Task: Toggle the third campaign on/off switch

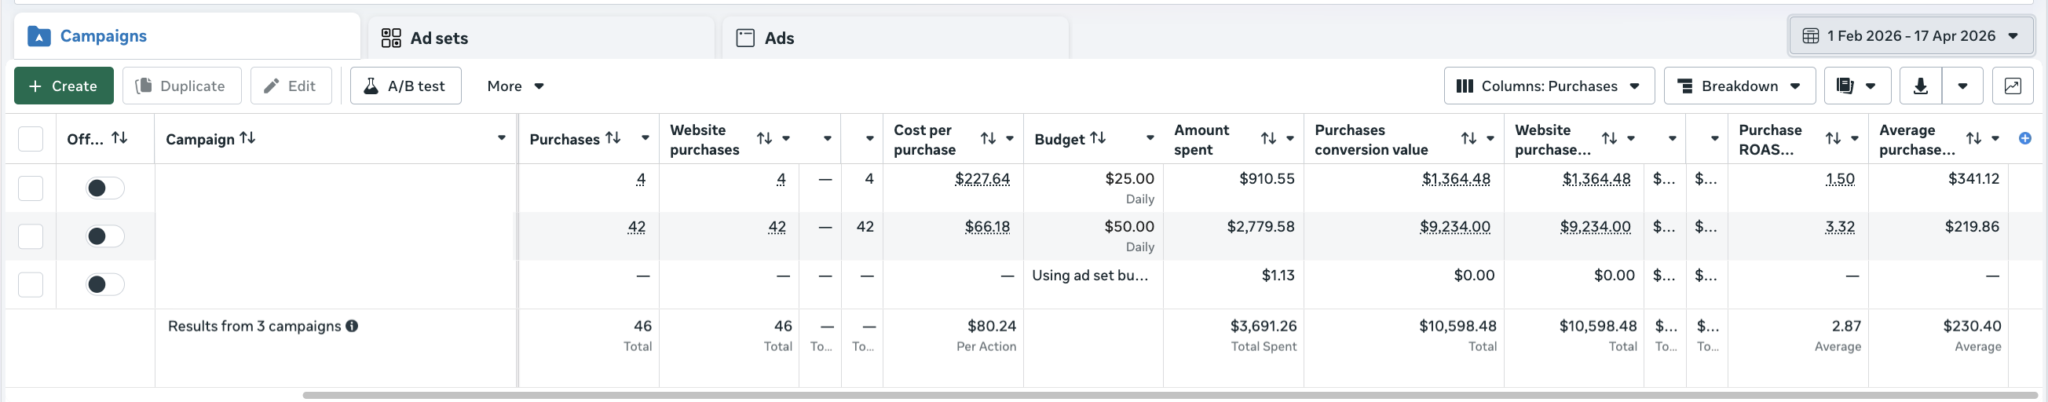Action: coord(104,285)
